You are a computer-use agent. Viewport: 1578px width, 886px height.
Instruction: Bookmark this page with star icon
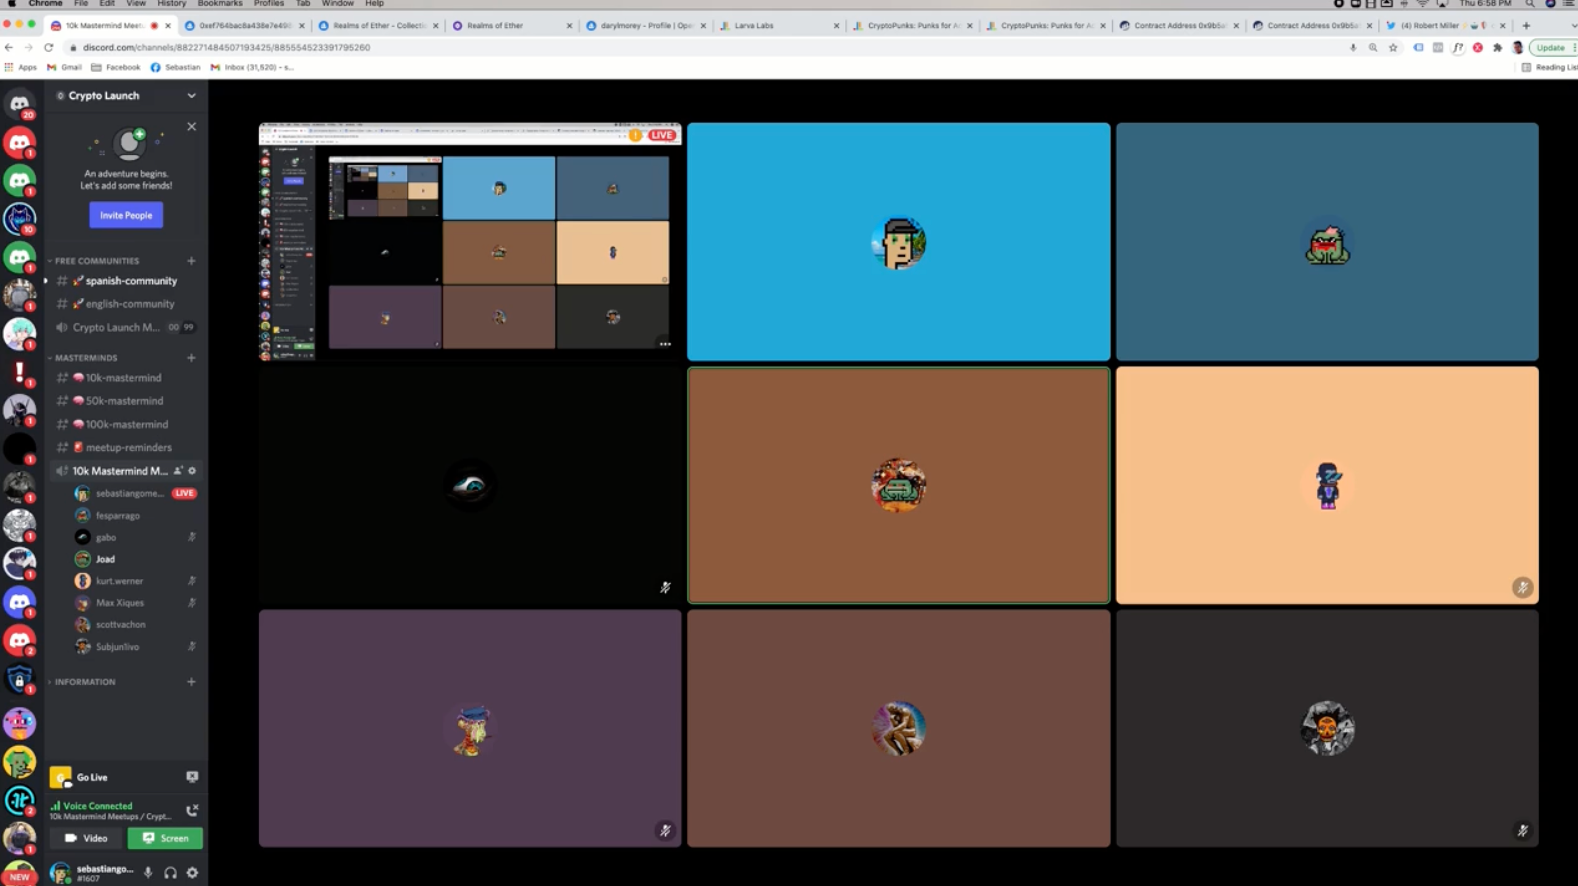(x=1393, y=47)
